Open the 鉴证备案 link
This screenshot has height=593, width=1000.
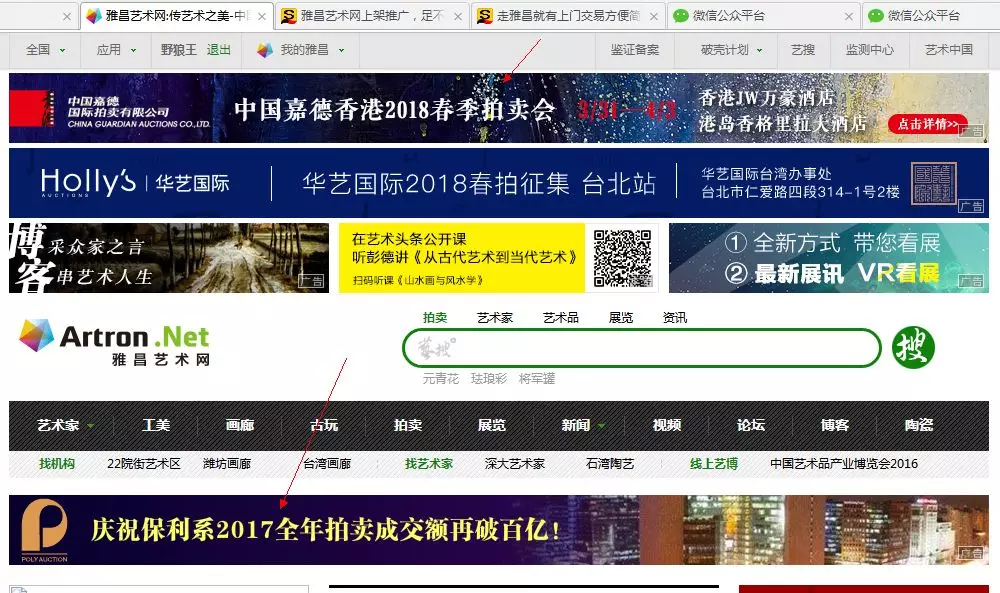635,50
